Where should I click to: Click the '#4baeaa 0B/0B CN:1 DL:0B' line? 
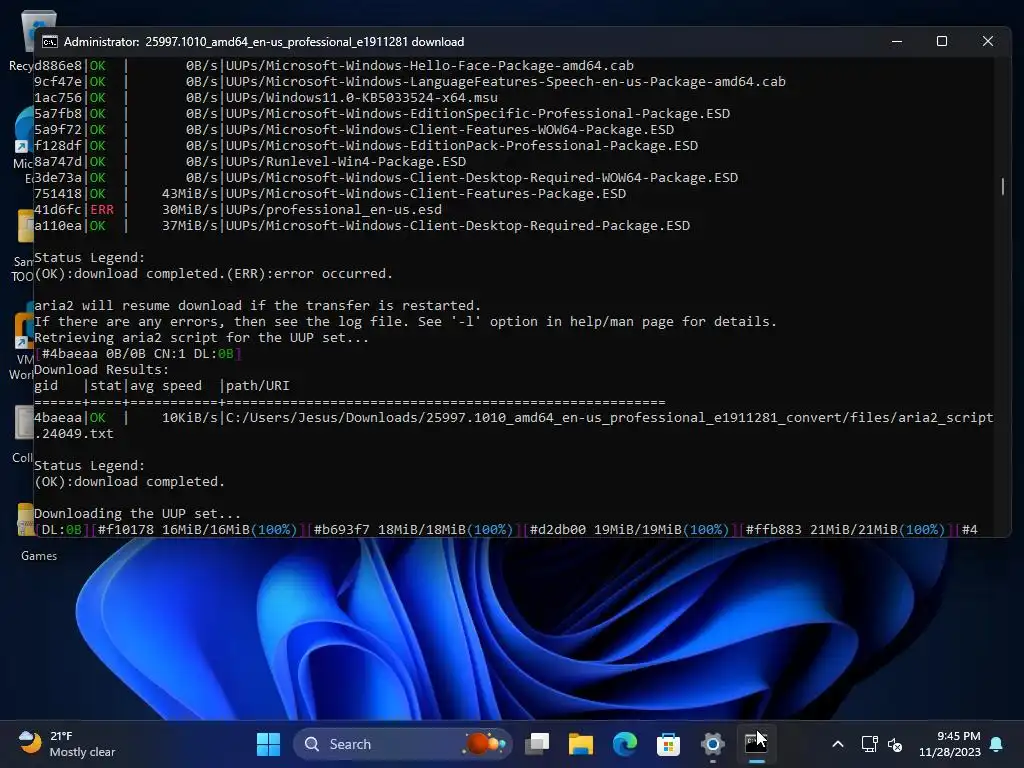(x=138, y=353)
